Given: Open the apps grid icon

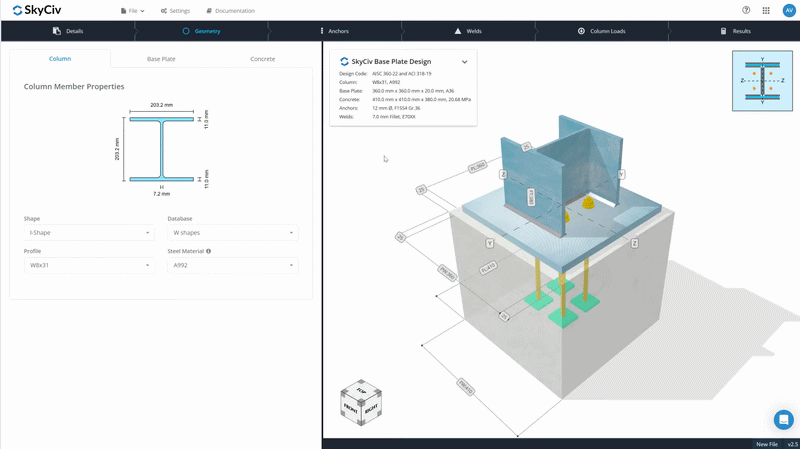Looking at the screenshot, I should (x=766, y=10).
